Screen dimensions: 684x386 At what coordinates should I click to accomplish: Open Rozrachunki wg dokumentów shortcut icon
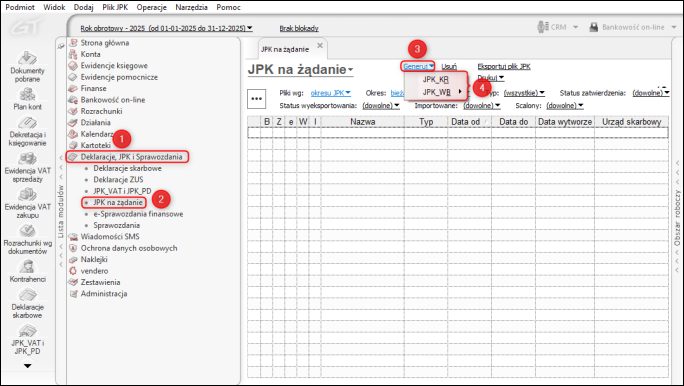point(27,231)
